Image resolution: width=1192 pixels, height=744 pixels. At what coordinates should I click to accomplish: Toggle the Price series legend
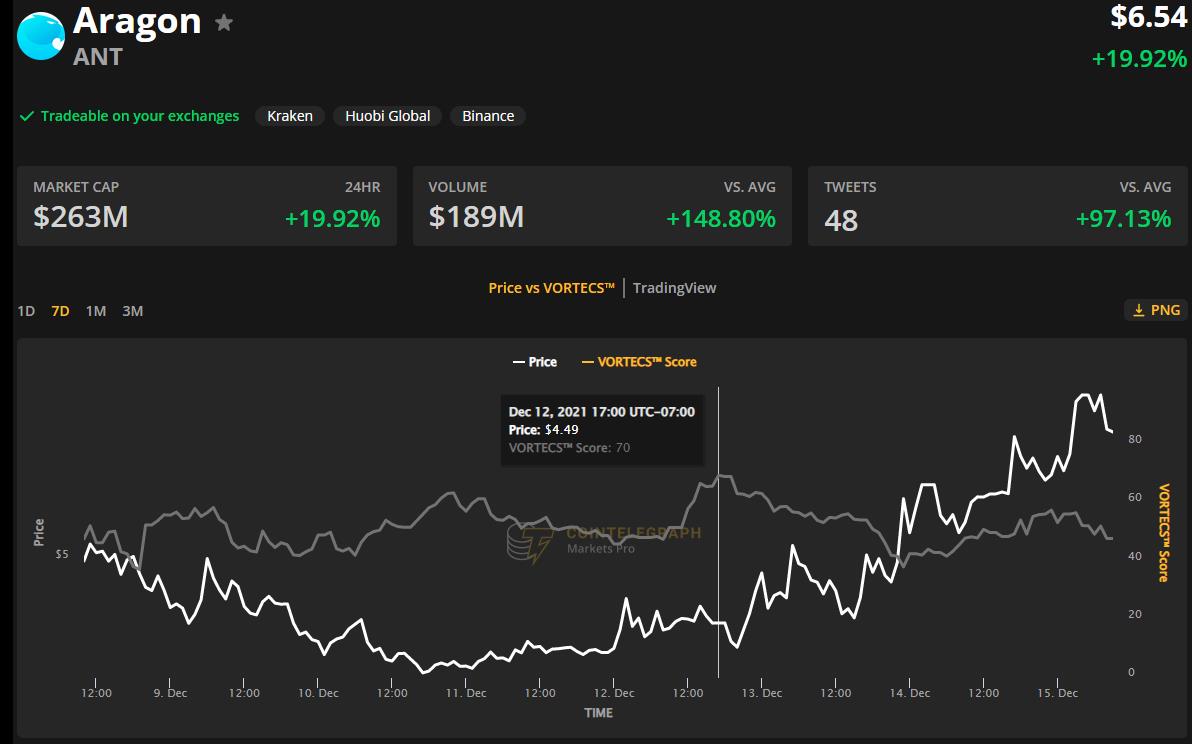click(535, 363)
